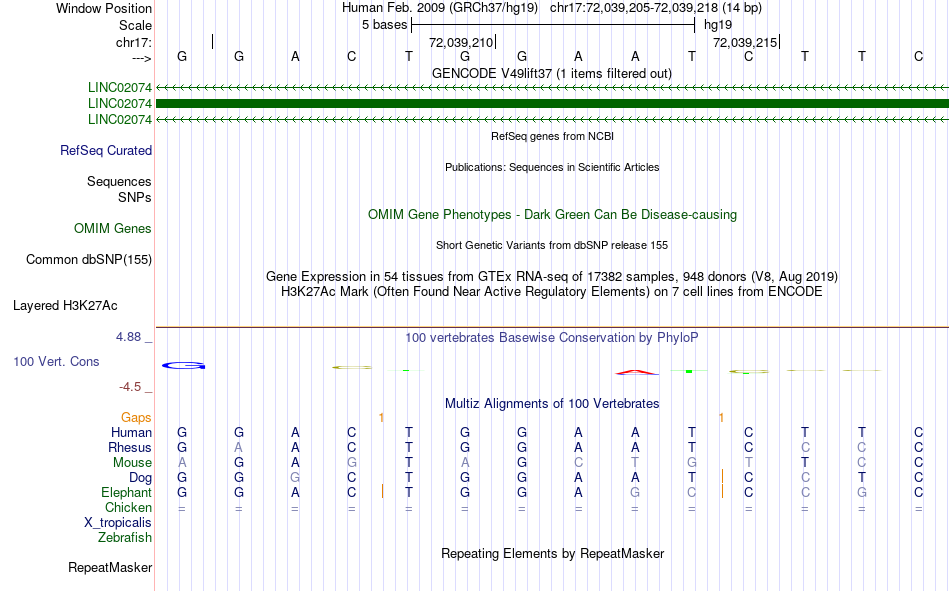The width and height of the screenshot is (950, 591).
Task: Select the Mouse species label
Action: pos(132,462)
